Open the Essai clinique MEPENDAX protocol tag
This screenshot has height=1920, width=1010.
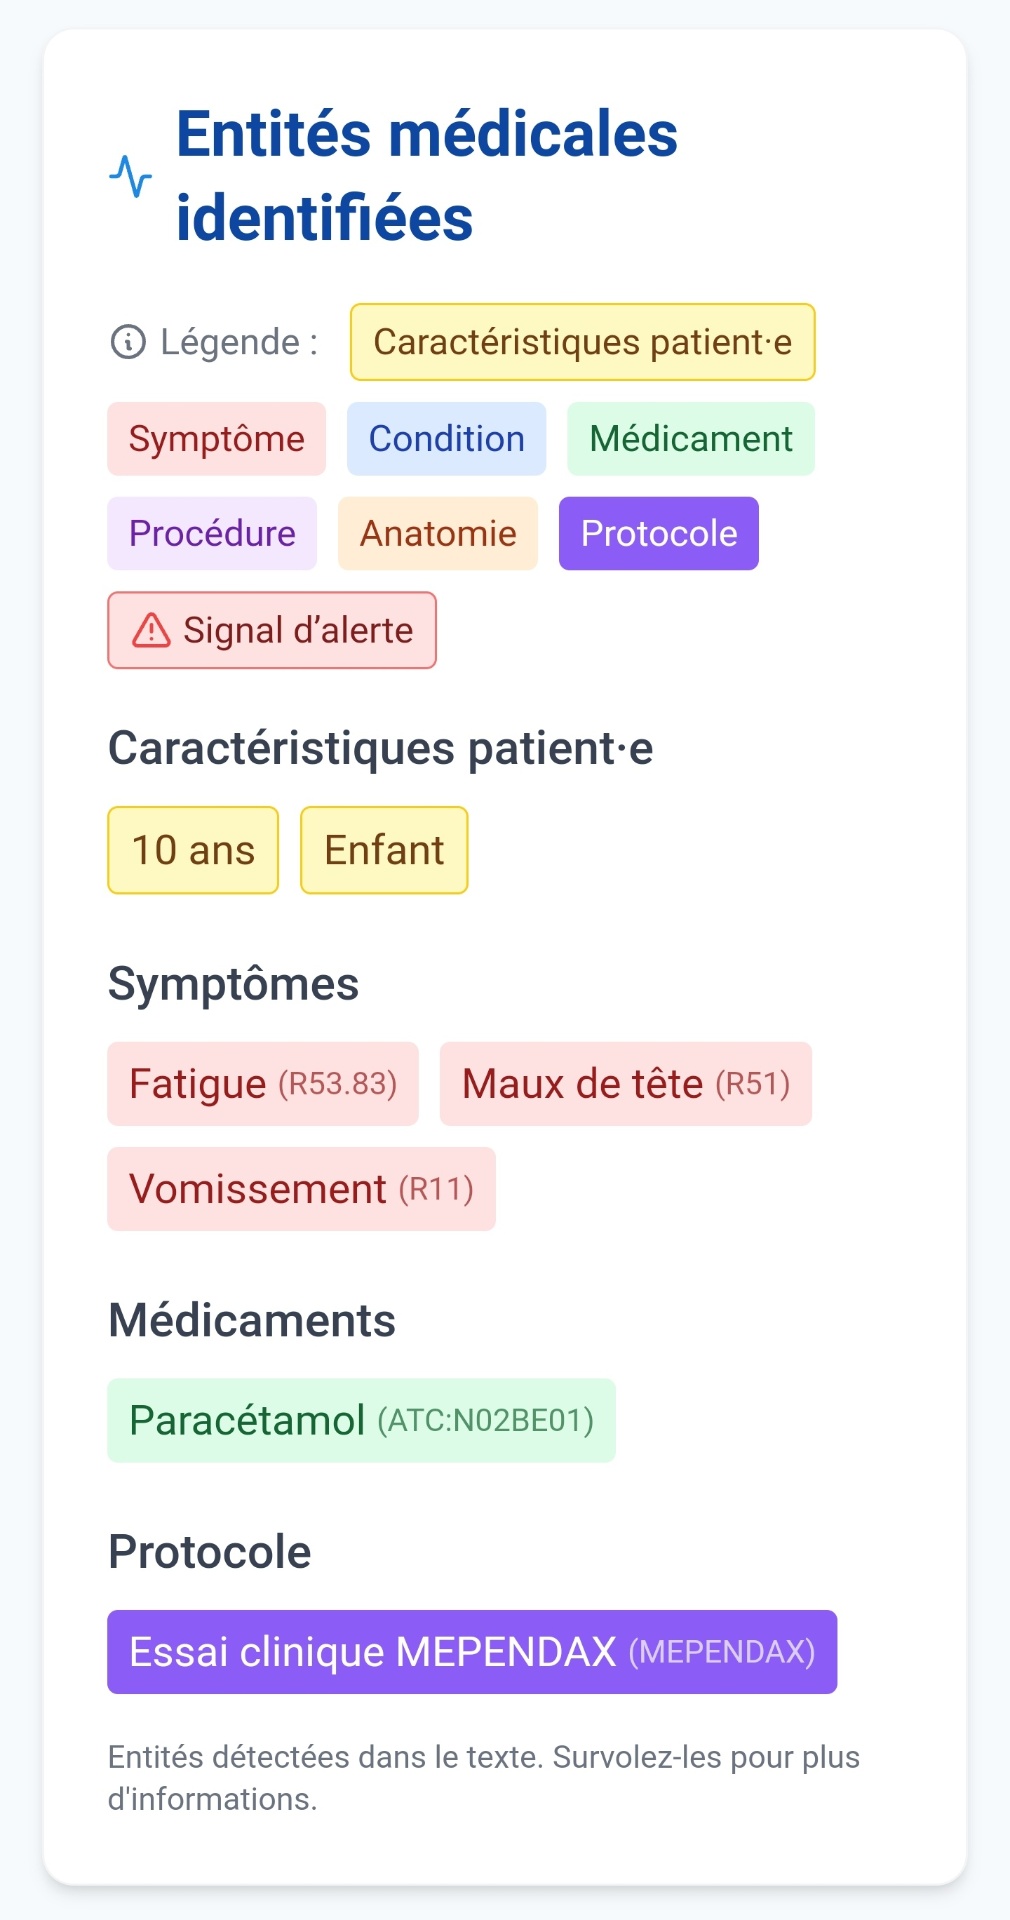pos(471,1652)
